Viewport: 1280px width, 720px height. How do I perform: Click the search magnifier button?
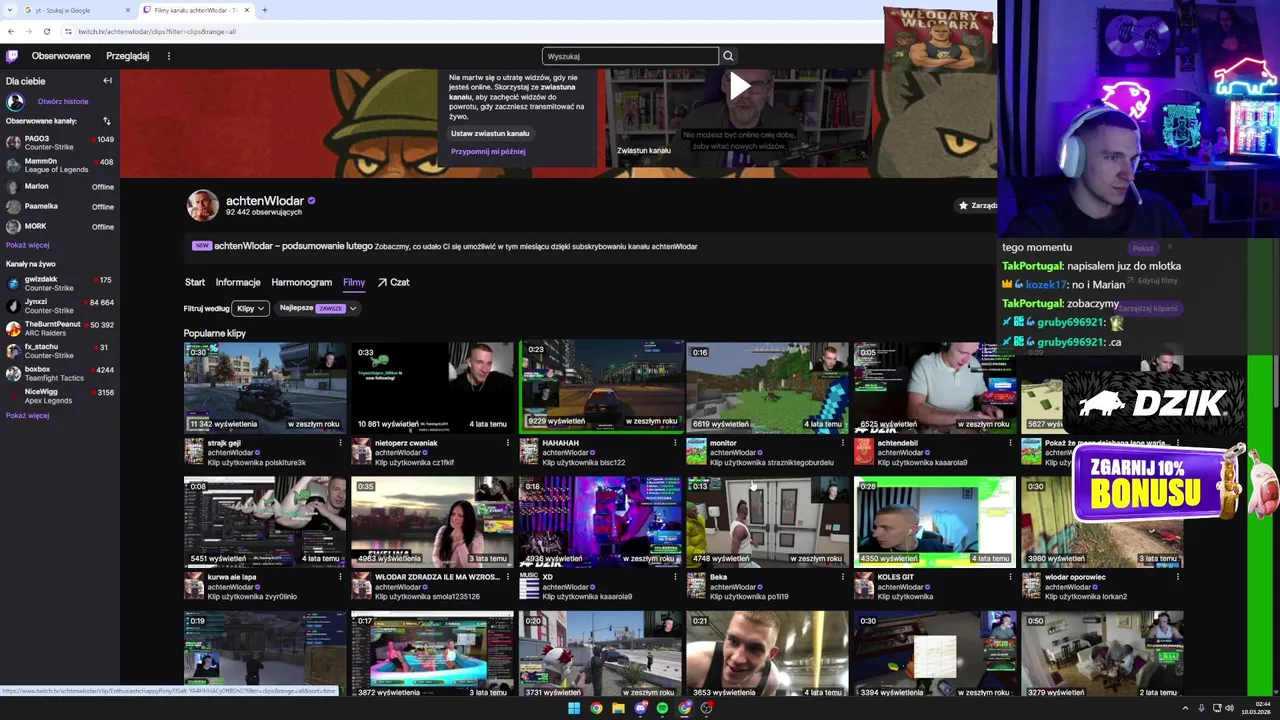[x=728, y=56]
